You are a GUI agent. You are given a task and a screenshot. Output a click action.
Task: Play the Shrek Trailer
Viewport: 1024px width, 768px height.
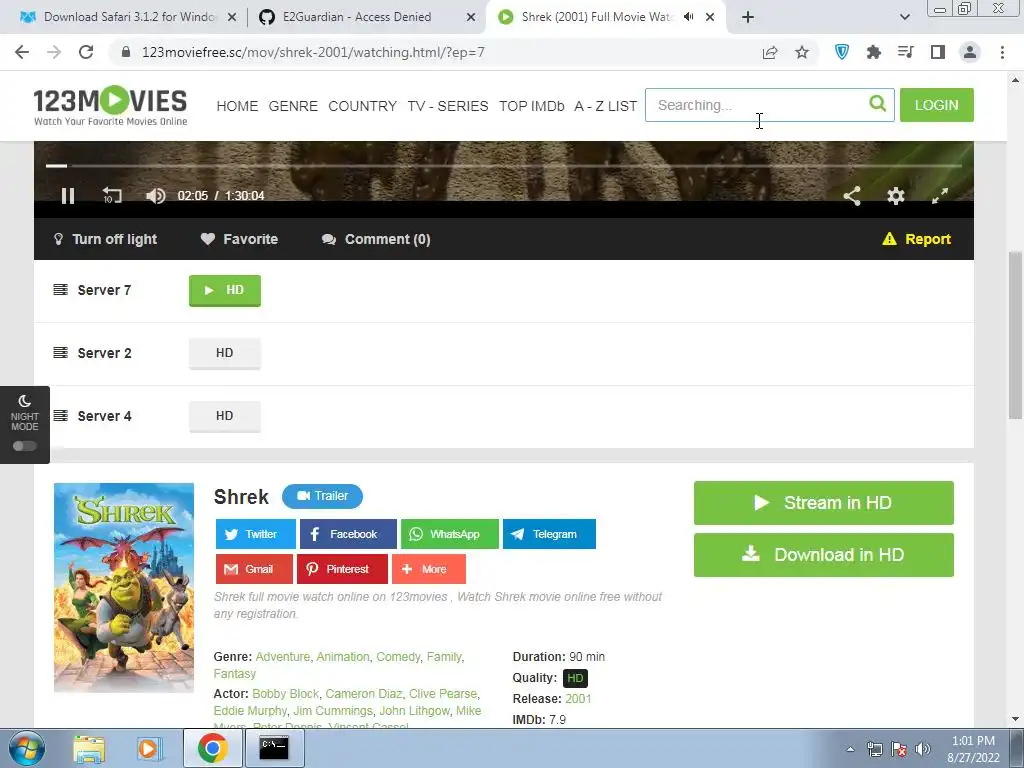[x=323, y=496]
